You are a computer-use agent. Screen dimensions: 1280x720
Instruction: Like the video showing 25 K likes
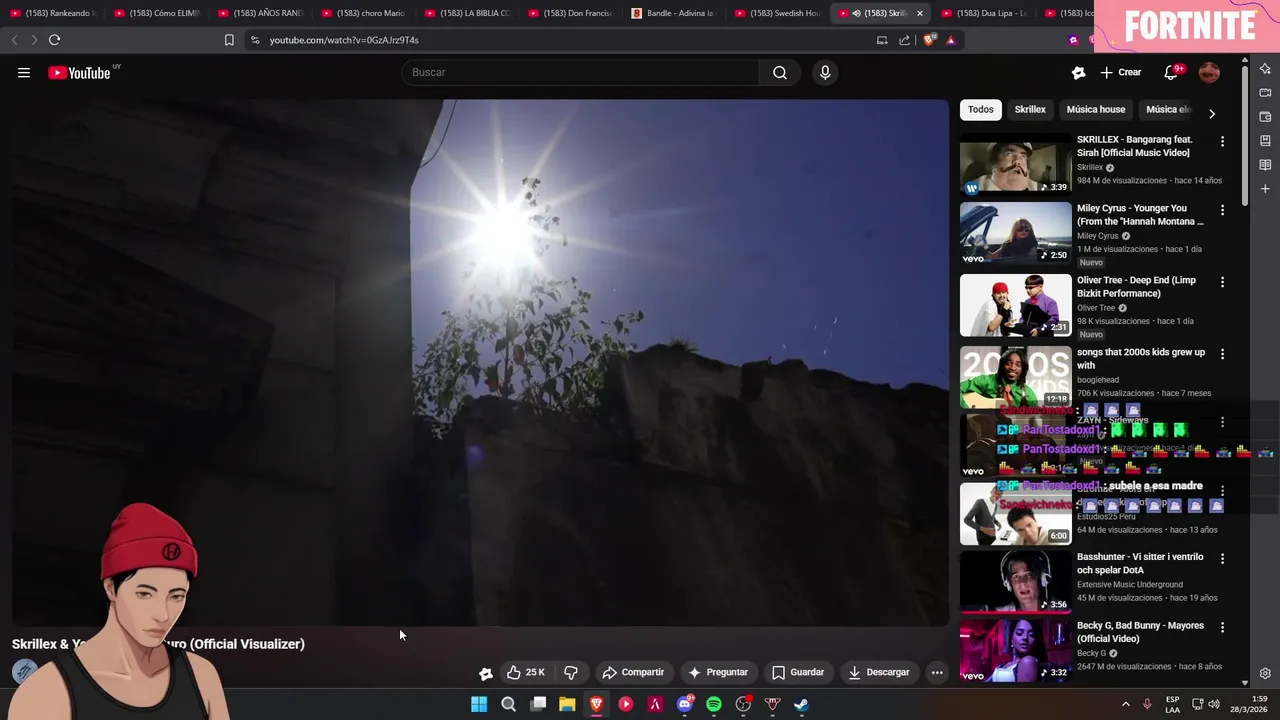coord(525,672)
